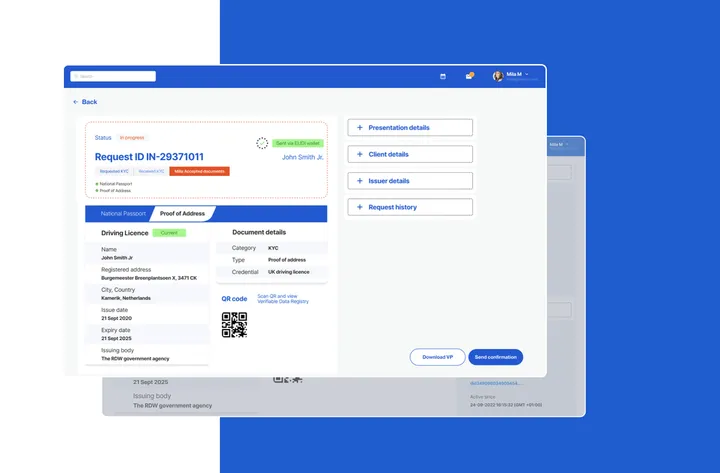Click the Send confirmation button
The width and height of the screenshot is (720, 473).
495,357
